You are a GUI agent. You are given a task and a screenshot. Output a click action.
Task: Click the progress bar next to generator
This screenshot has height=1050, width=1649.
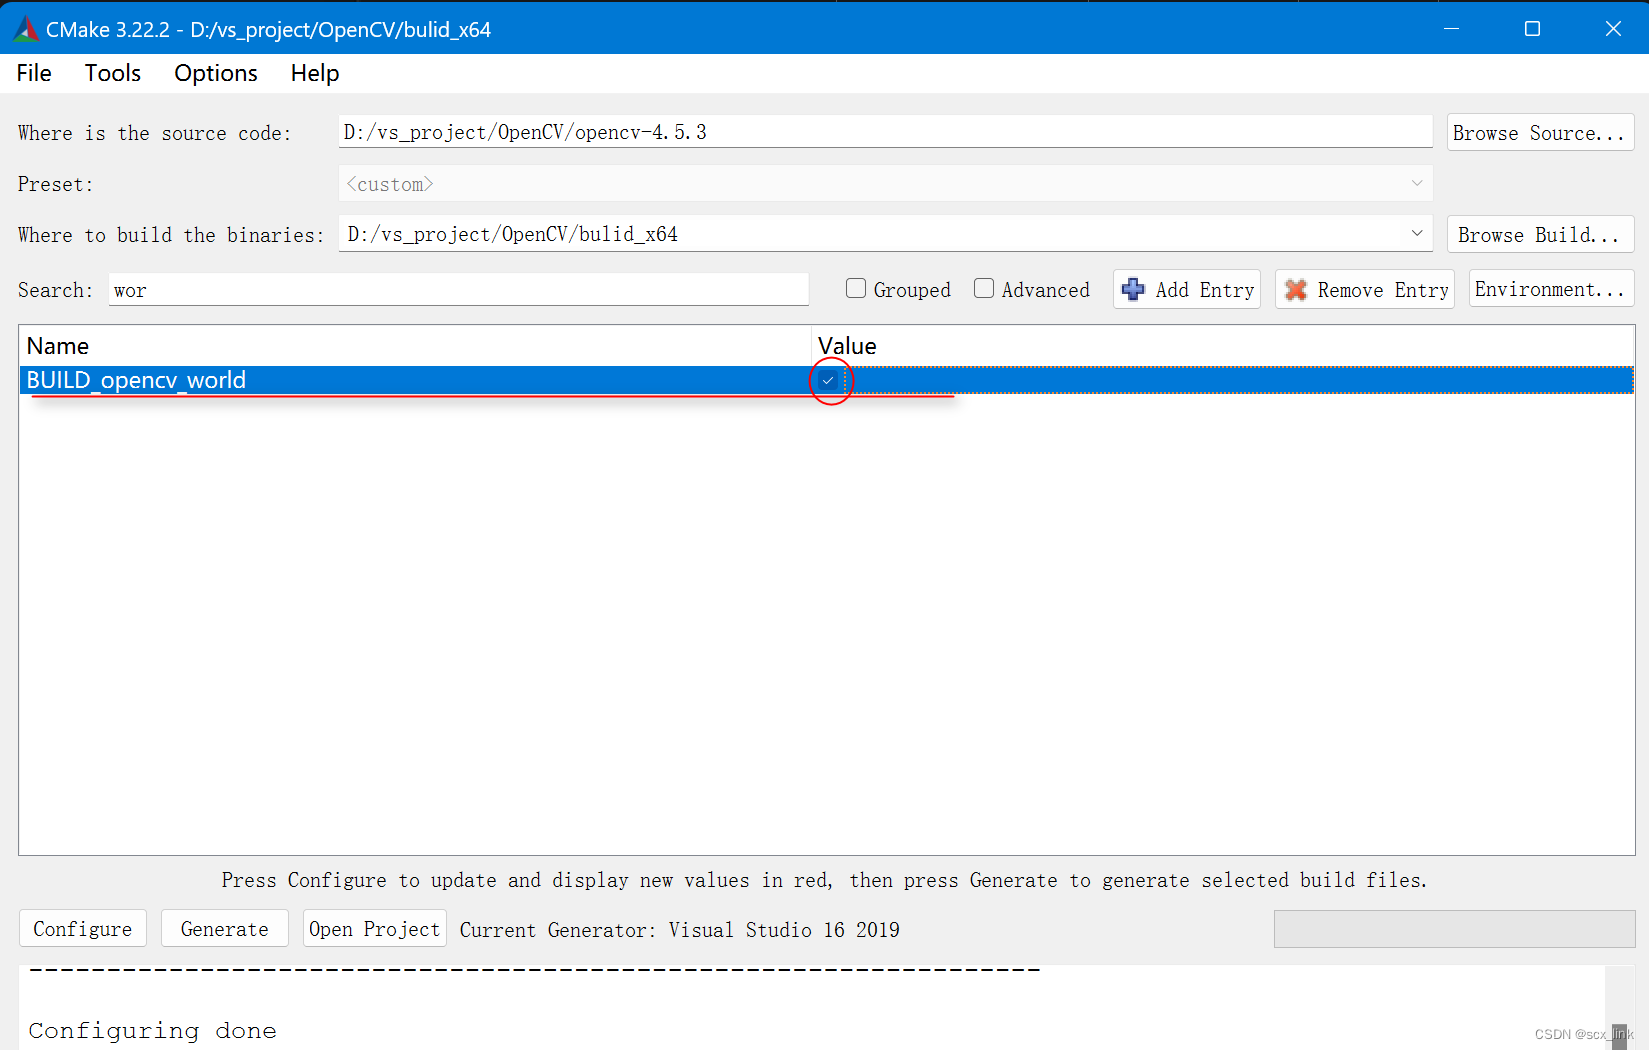1454,929
